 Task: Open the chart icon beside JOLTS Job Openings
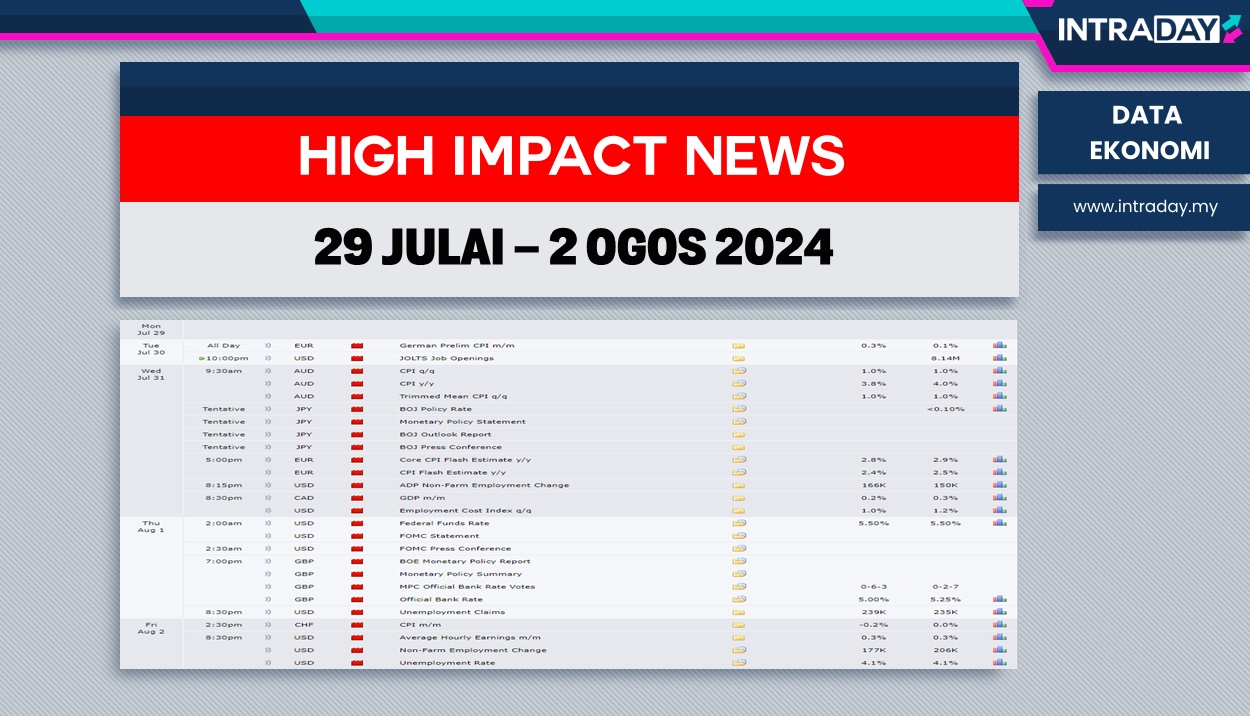[x=997, y=358]
